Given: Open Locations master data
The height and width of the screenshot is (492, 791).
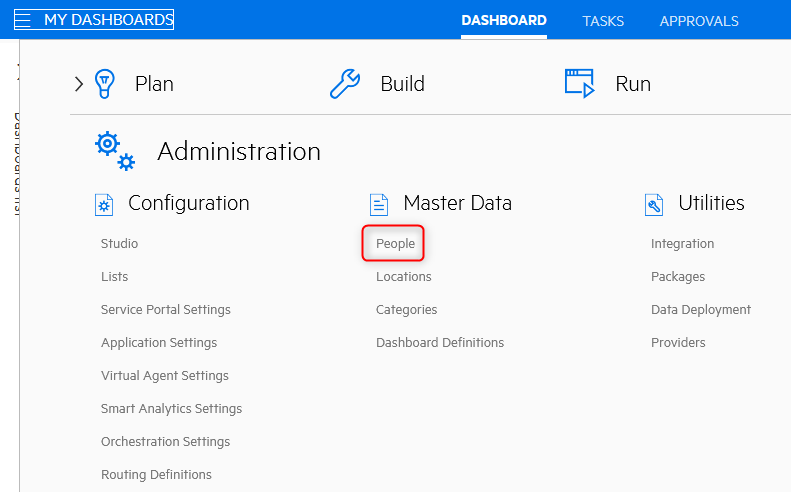Looking at the screenshot, I should (403, 277).
